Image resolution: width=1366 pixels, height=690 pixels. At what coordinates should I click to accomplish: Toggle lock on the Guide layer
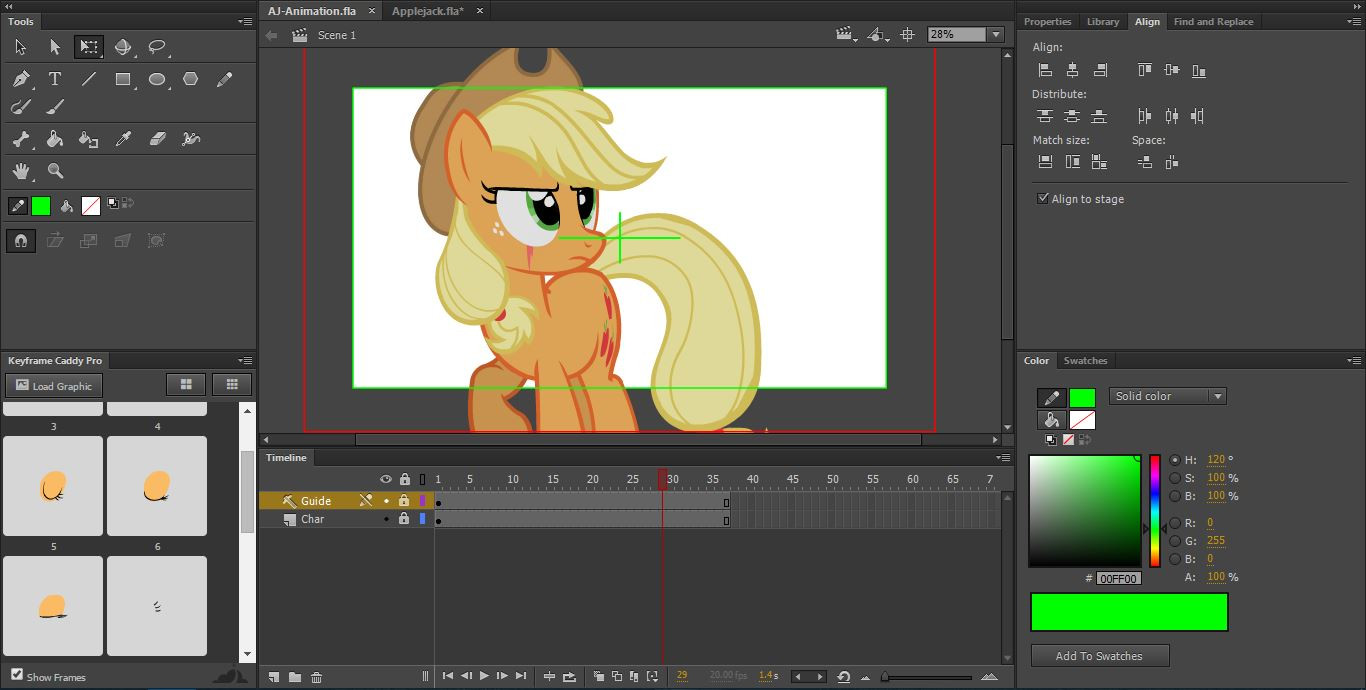point(404,501)
